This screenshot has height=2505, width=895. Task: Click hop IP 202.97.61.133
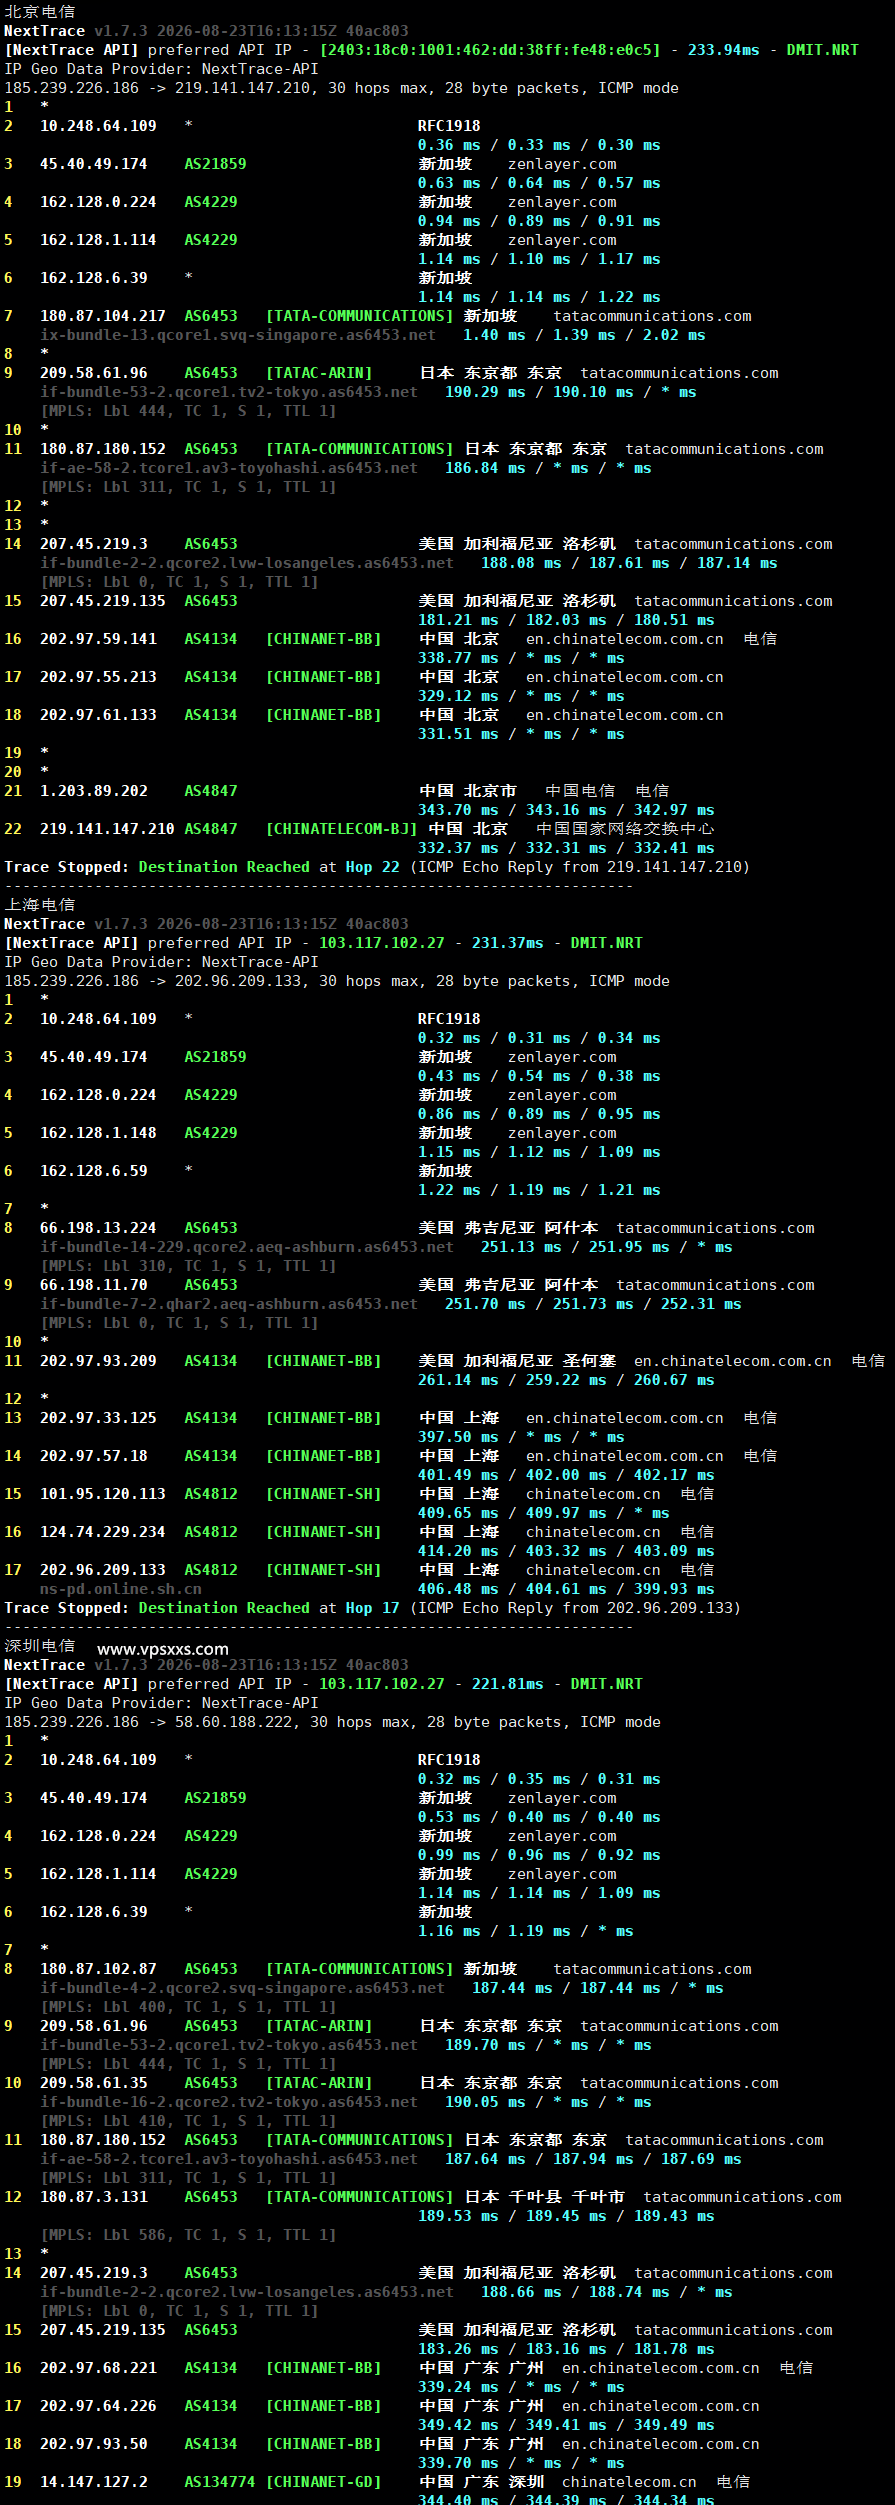click(x=98, y=715)
